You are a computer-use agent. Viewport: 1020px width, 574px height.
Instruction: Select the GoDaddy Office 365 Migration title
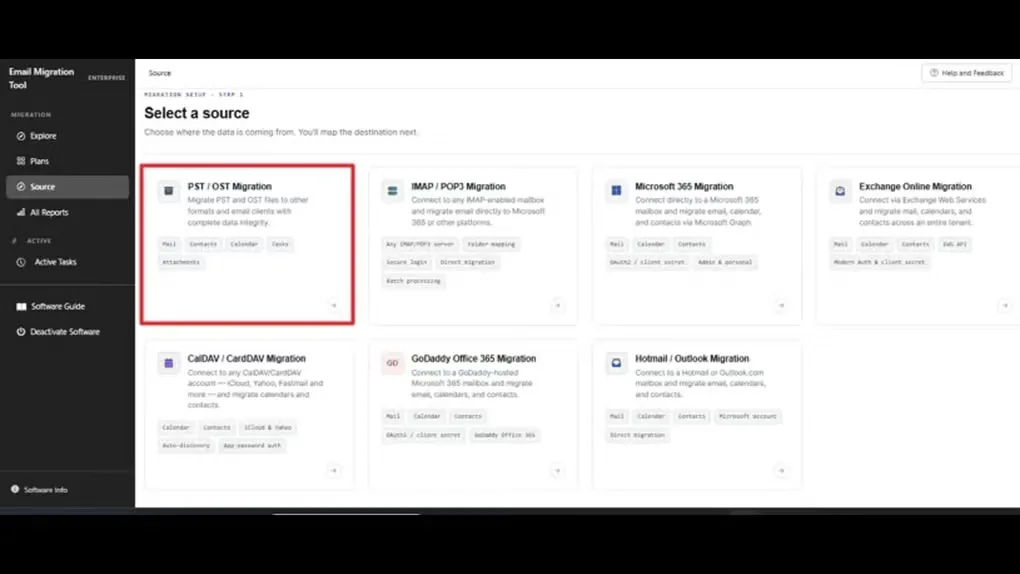pyautogui.click(x=474, y=359)
